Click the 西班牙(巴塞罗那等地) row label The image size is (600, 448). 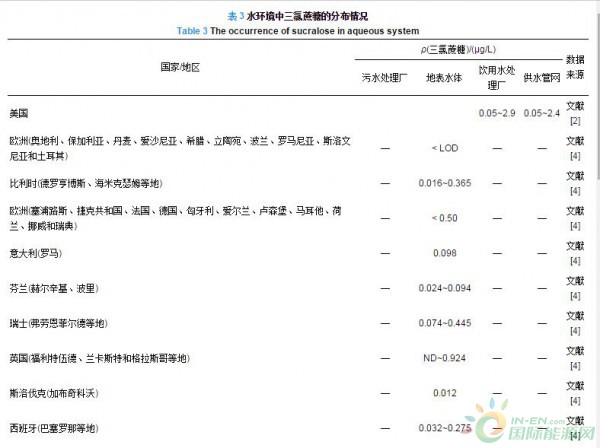click(54, 428)
